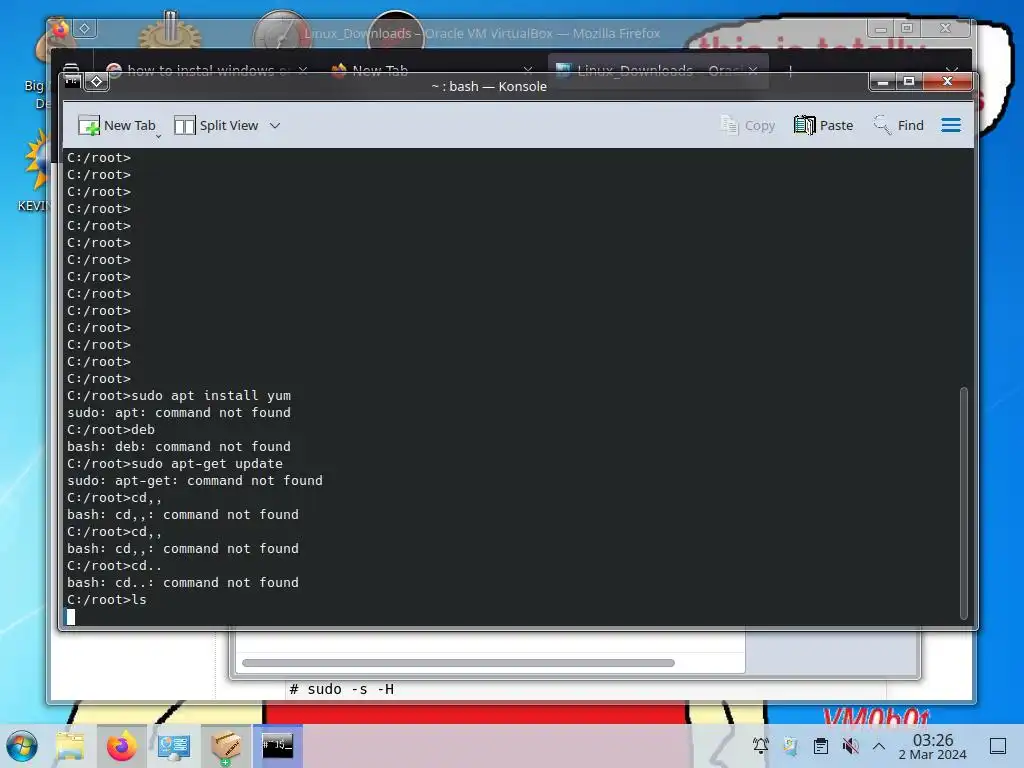
Task: Expand the Split View chevron menu
Action: [275, 125]
